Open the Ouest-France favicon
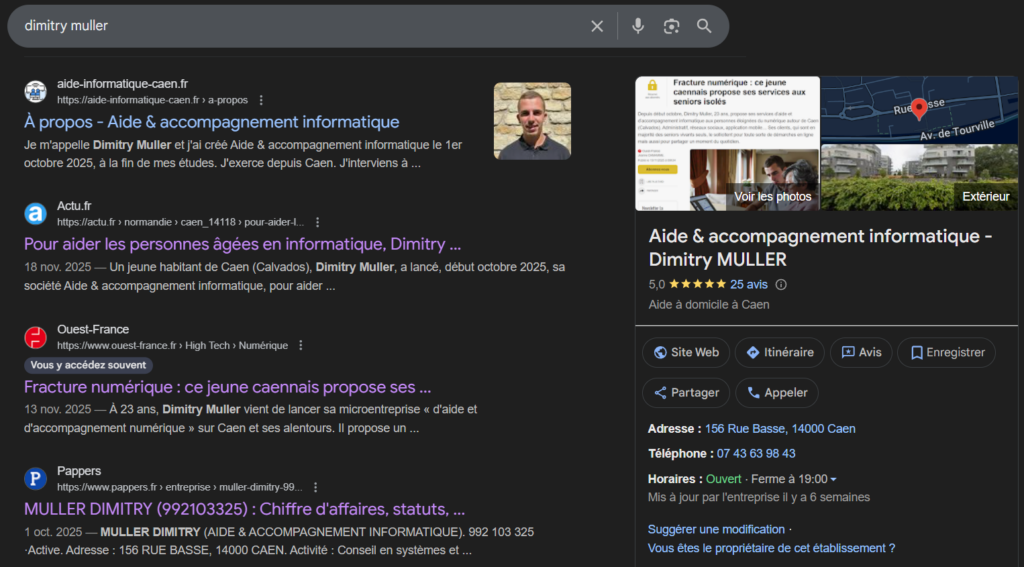Viewport: 1024px width, 567px height. pyautogui.click(x=35, y=337)
